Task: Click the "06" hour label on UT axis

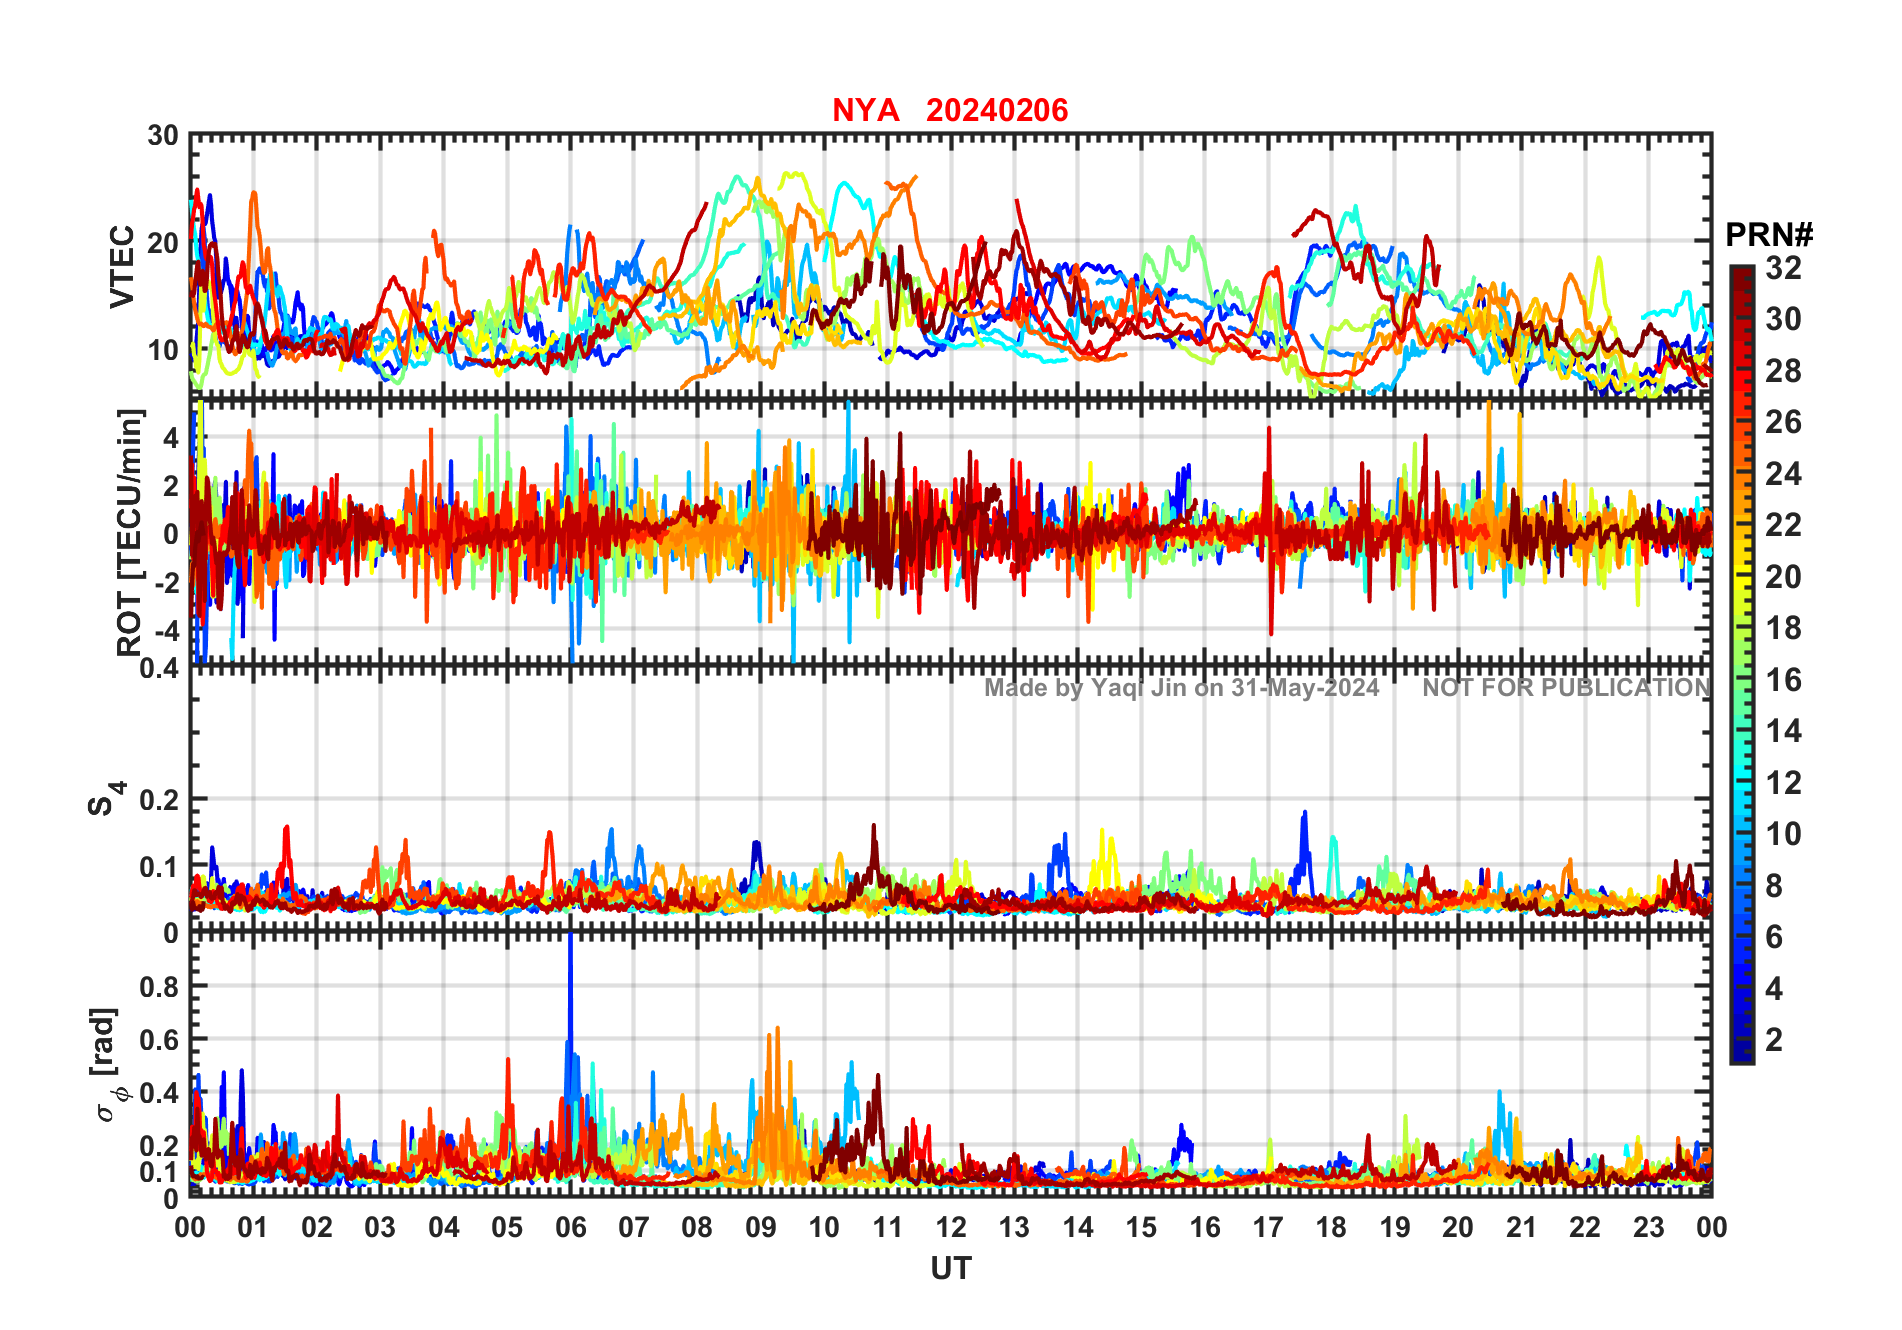Action: tap(571, 1228)
